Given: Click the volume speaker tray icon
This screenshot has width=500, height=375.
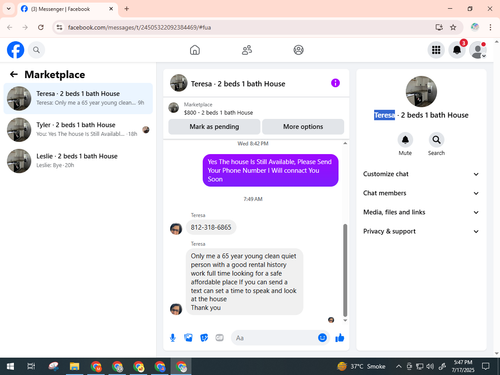Looking at the screenshot, I should coord(430,367).
